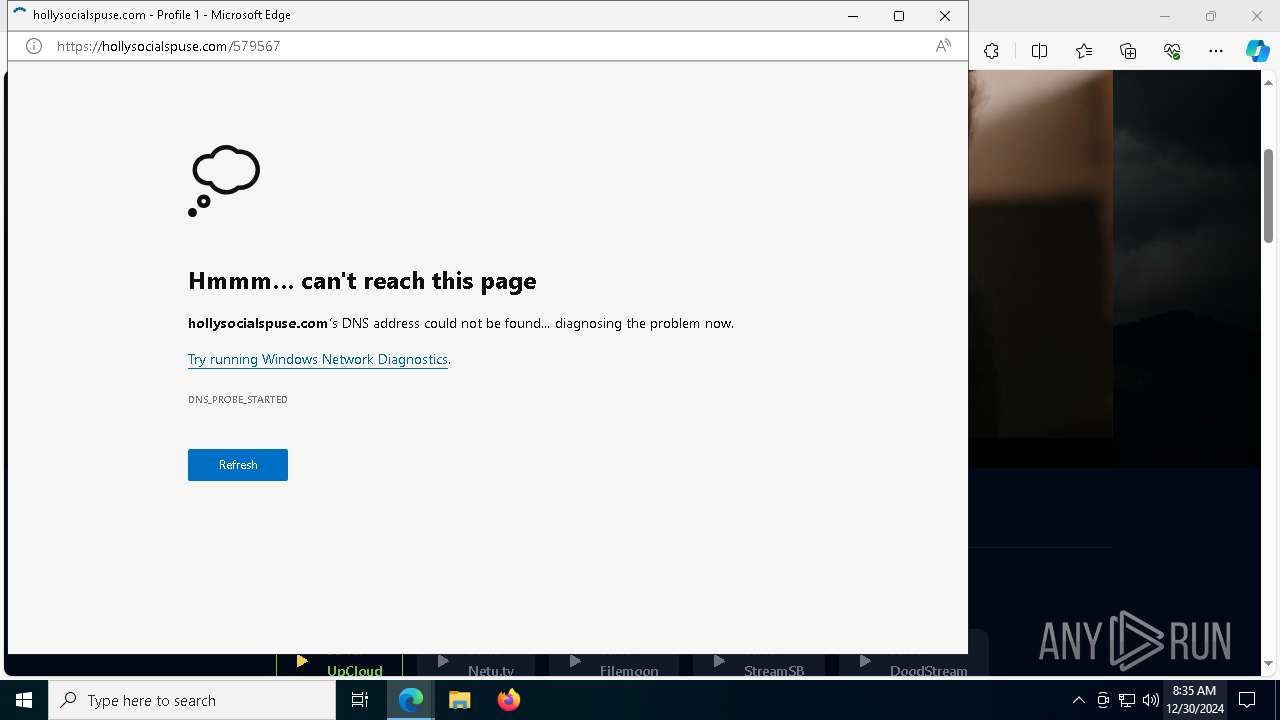The height and width of the screenshot is (720, 1280).
Task: Select the Filemoon server tab
Action: pyautogui.click(x=614, y=665)
